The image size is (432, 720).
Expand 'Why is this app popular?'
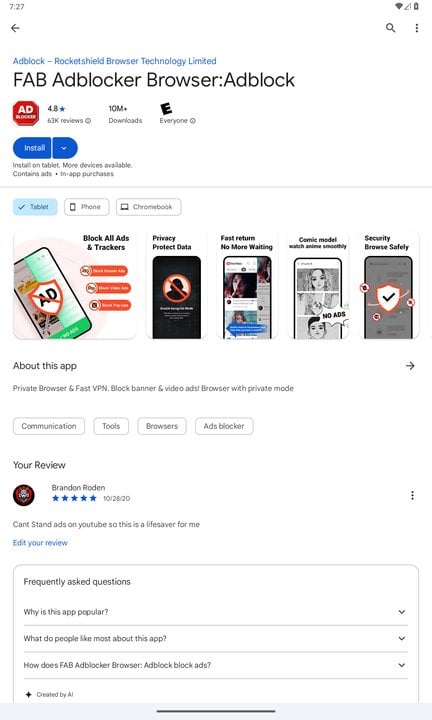(x=215, y=612)
